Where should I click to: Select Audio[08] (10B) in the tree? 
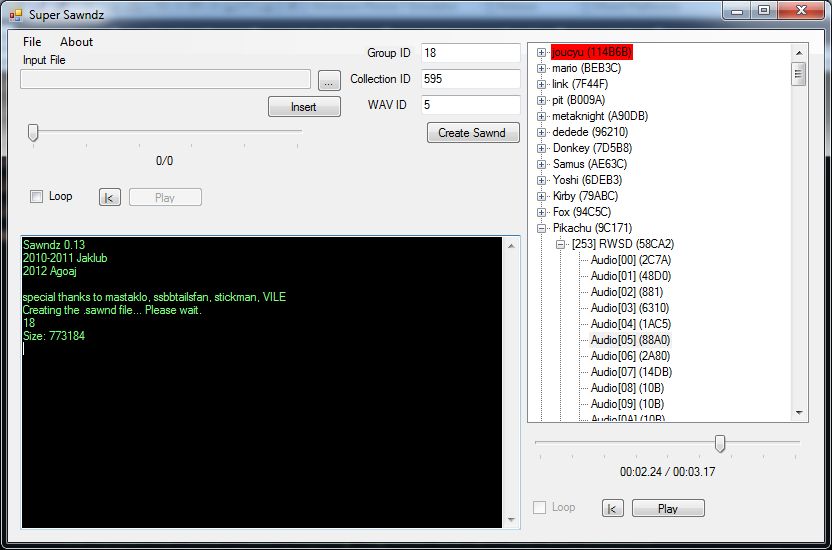pyautogui.click(x=627, y=388)
